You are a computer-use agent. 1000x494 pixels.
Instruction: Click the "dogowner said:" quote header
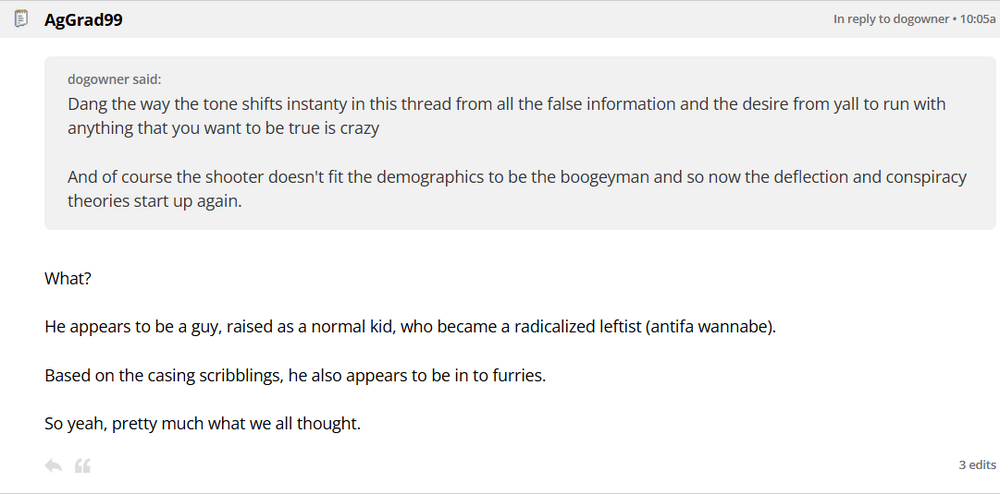[x=114, y=79]
